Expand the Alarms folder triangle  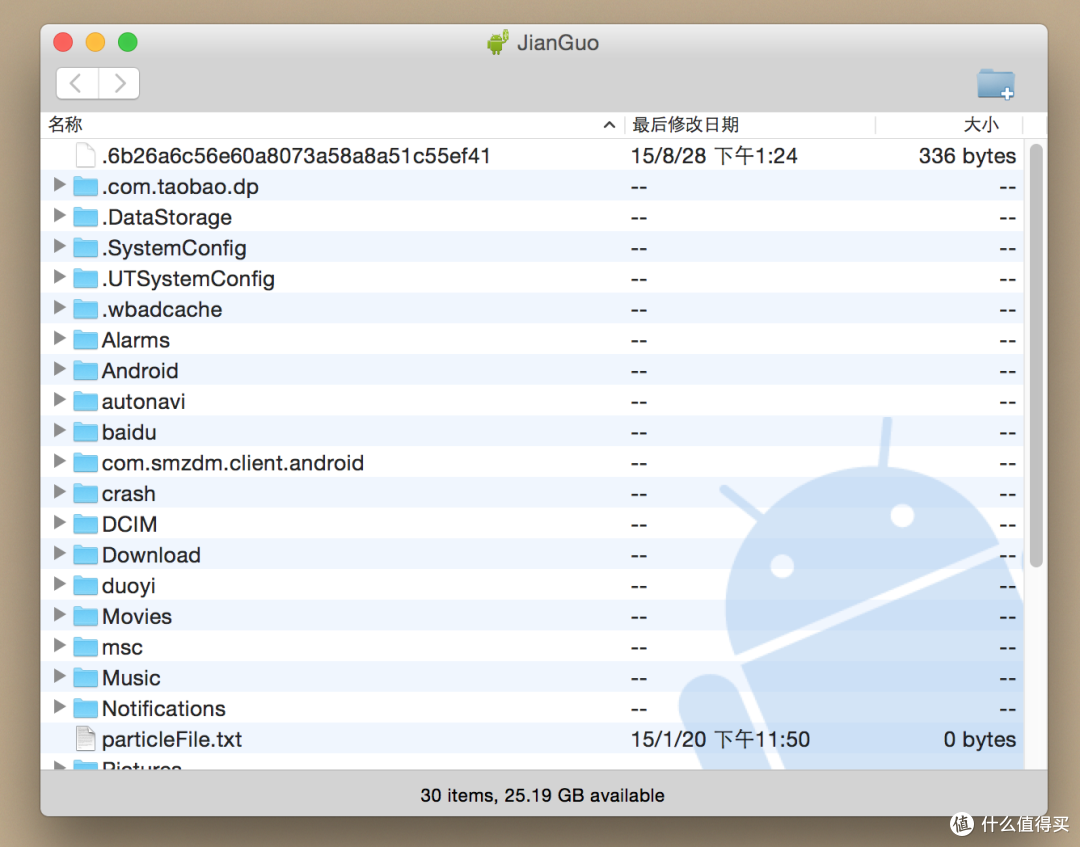[x=60, y=338]
